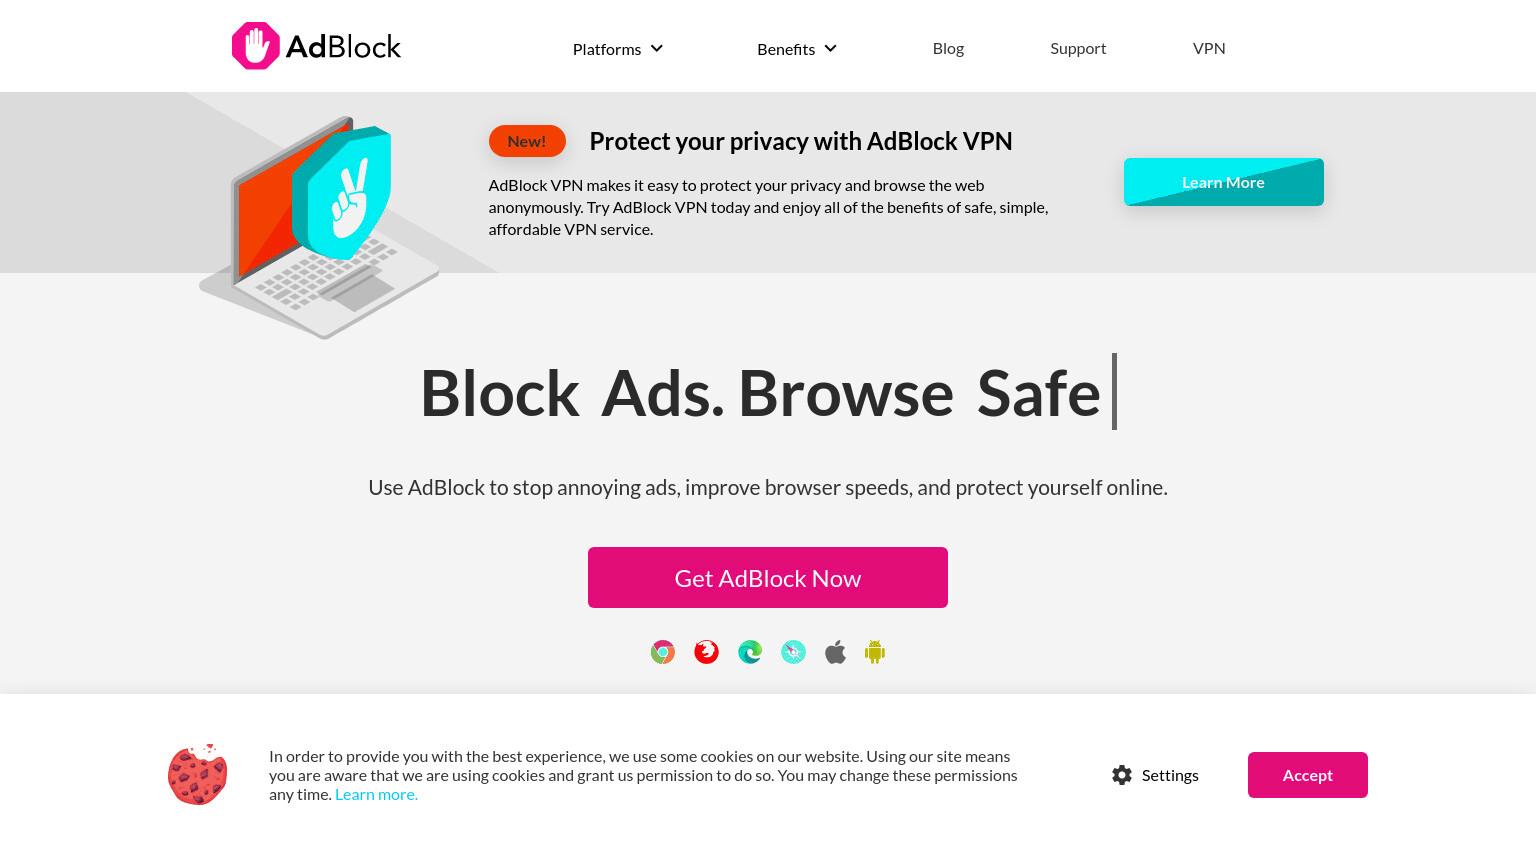Image resolution: width=1536 pixels, height=864 pixels.
Task: Accept cookies with the Accept button
Action: tap(1308, 775)
